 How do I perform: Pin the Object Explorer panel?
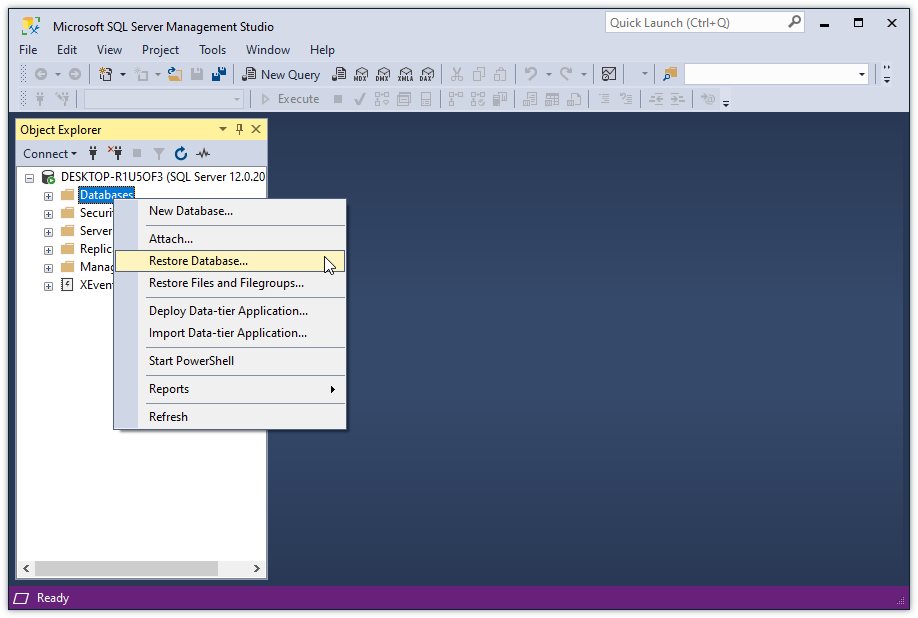point(239,129)
